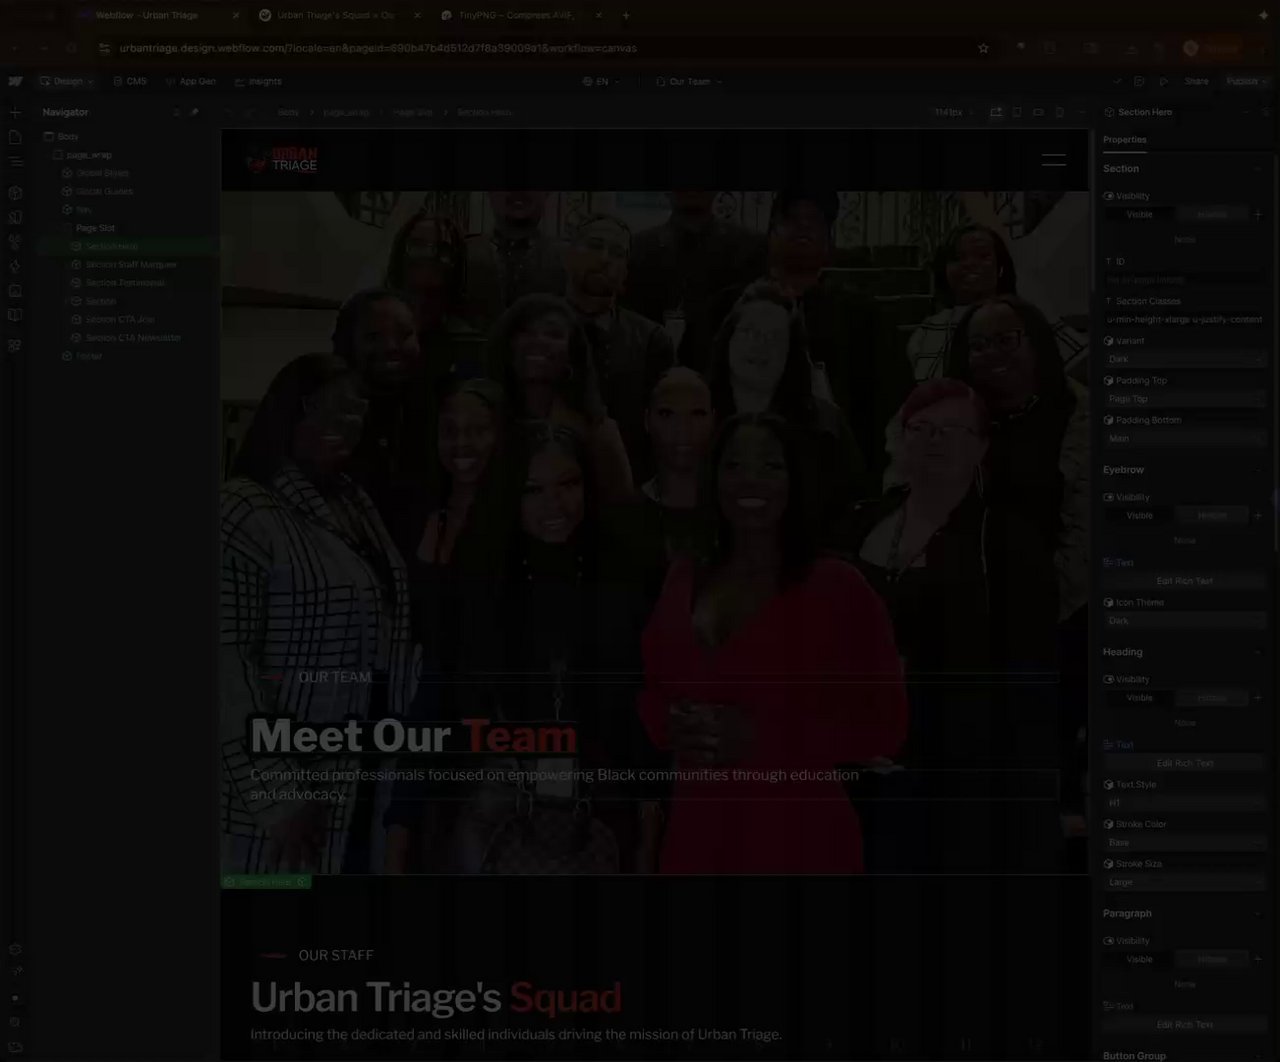Screen dimensions: 1280x1062
Task: Open the EN locale dropdown
Action: point(601,81)
